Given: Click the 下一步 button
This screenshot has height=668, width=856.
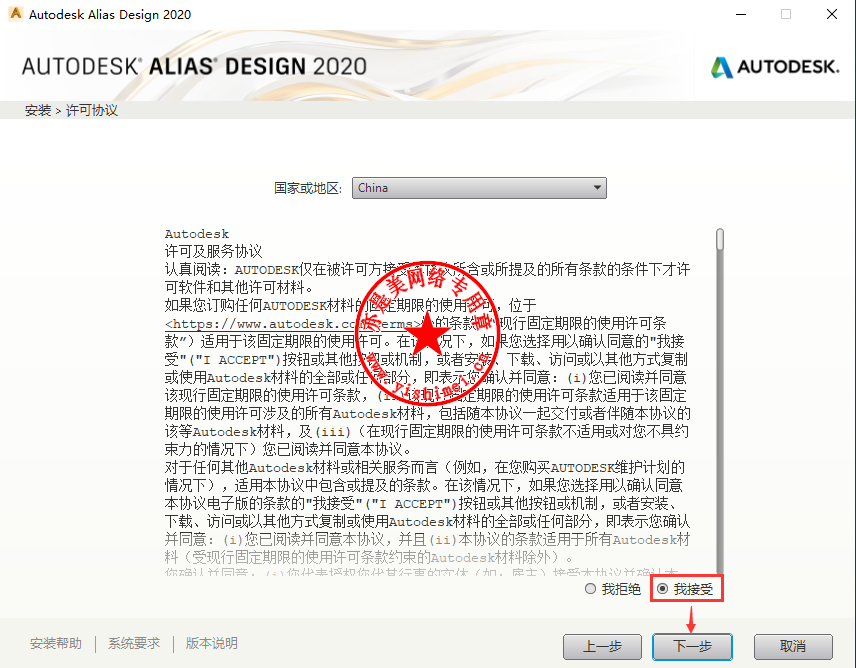Looking at the screenshot, I should (692, 647).
